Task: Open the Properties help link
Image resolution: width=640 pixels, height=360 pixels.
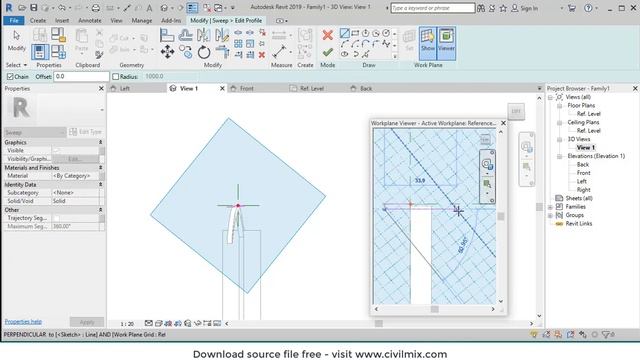Action: (x=23, y=322)
